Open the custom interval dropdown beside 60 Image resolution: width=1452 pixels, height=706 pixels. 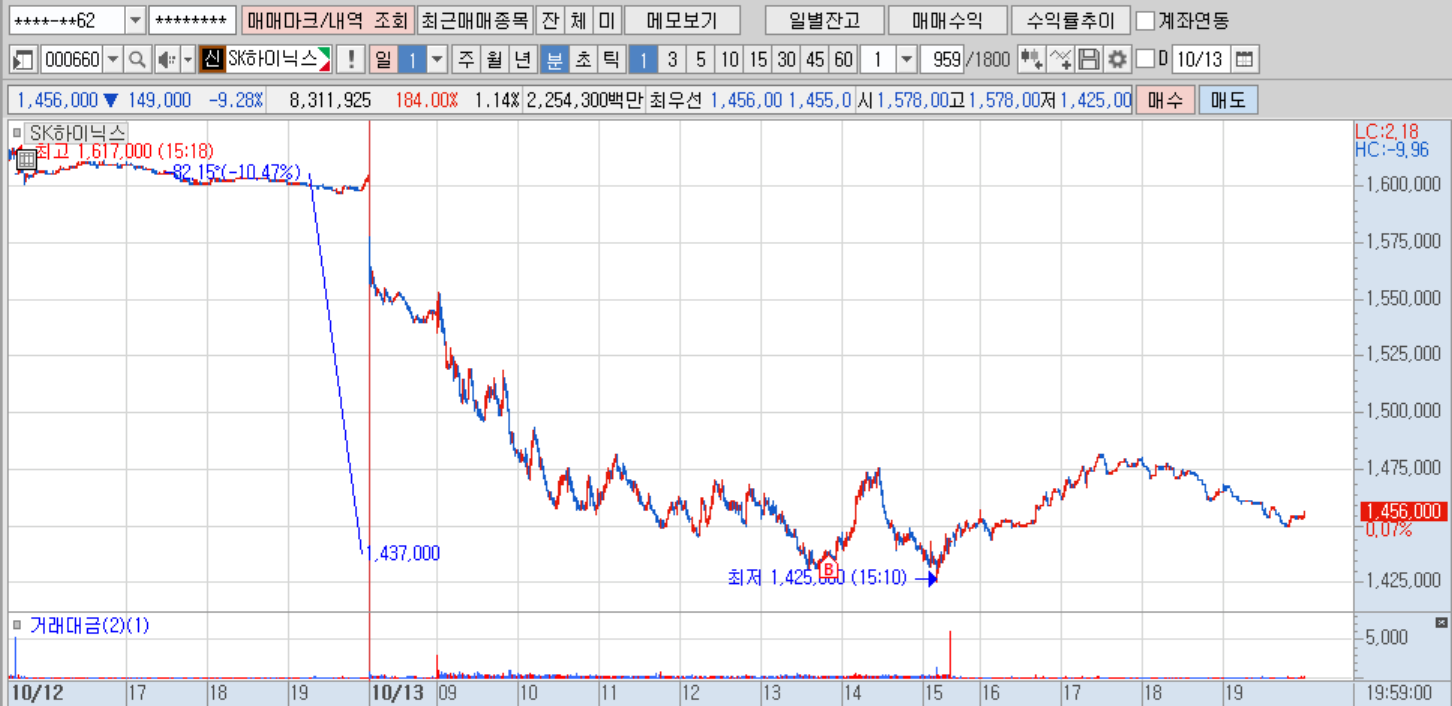[907, 60]
